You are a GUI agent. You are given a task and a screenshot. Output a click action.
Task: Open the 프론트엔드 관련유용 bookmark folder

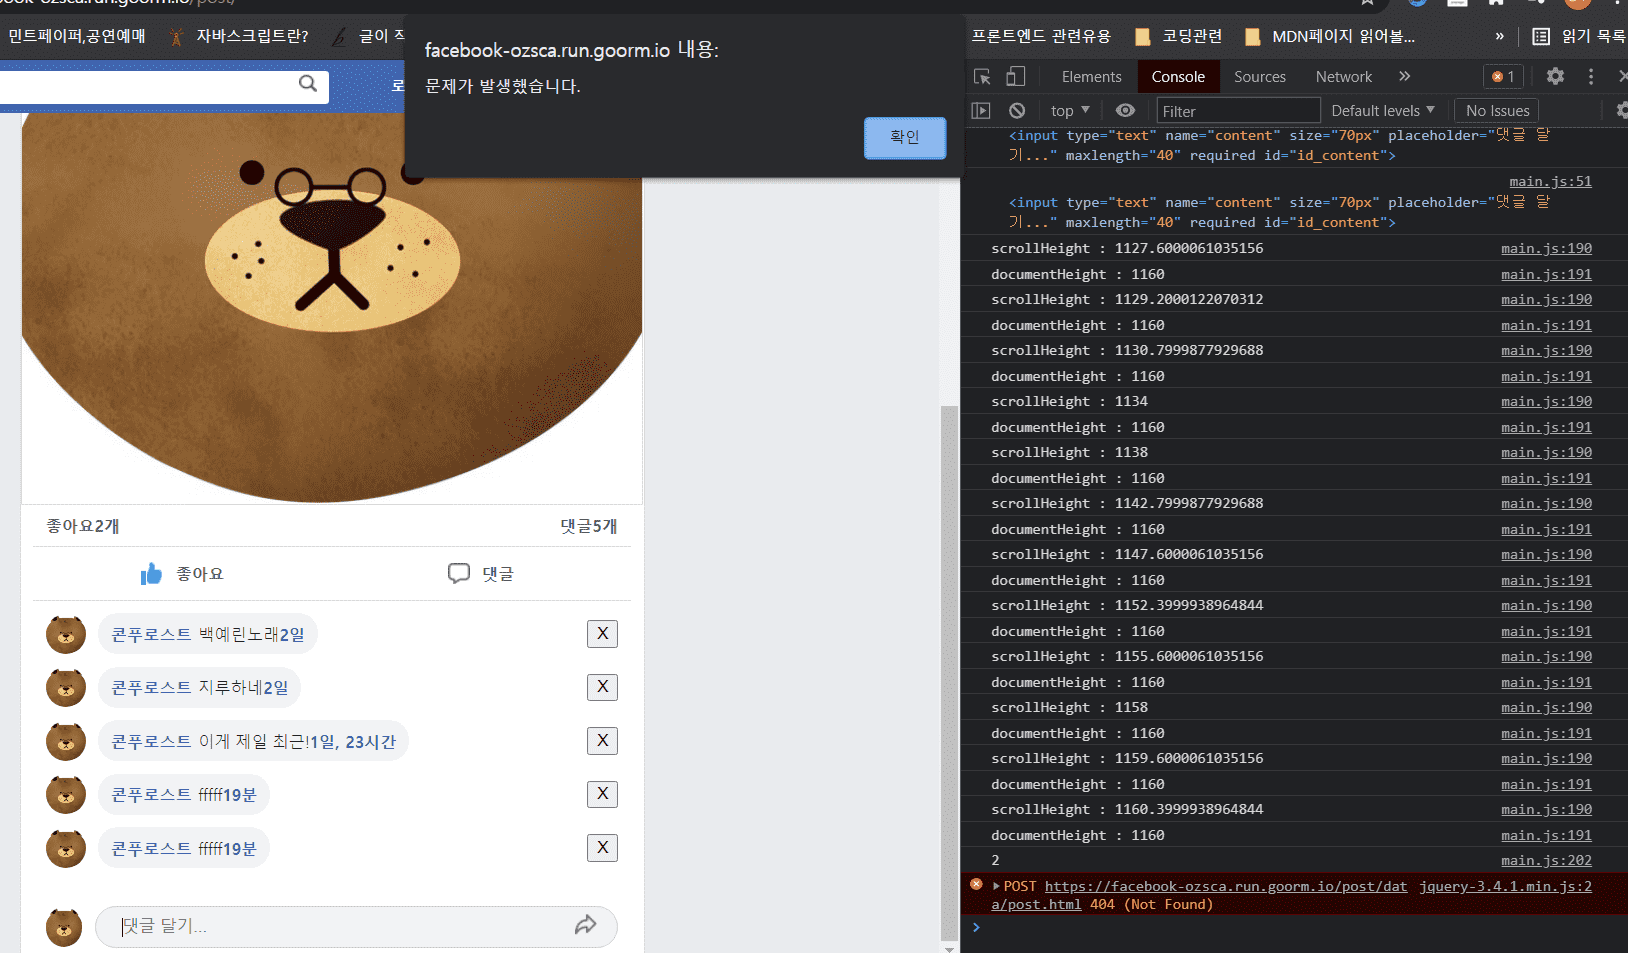pos(1041,37)
